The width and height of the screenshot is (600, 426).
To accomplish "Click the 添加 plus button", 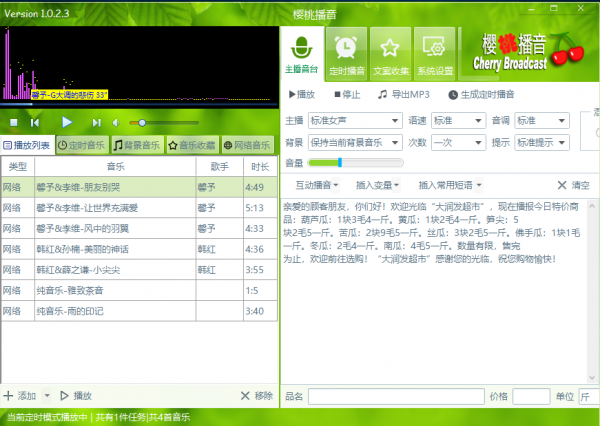I will click(20, 396).
